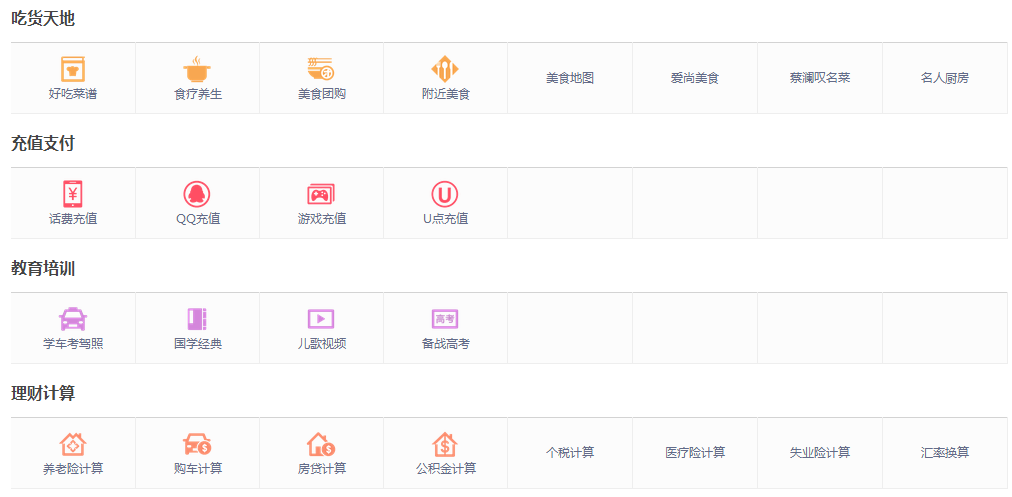Select the 游戏充值 gamepad icon
This screenshot has height=497, width=1012.
(321, 194)
